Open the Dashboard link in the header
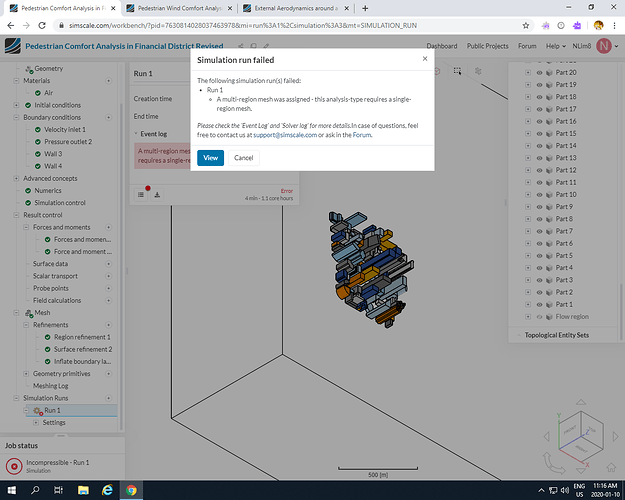625x500 pixels. 442,46
